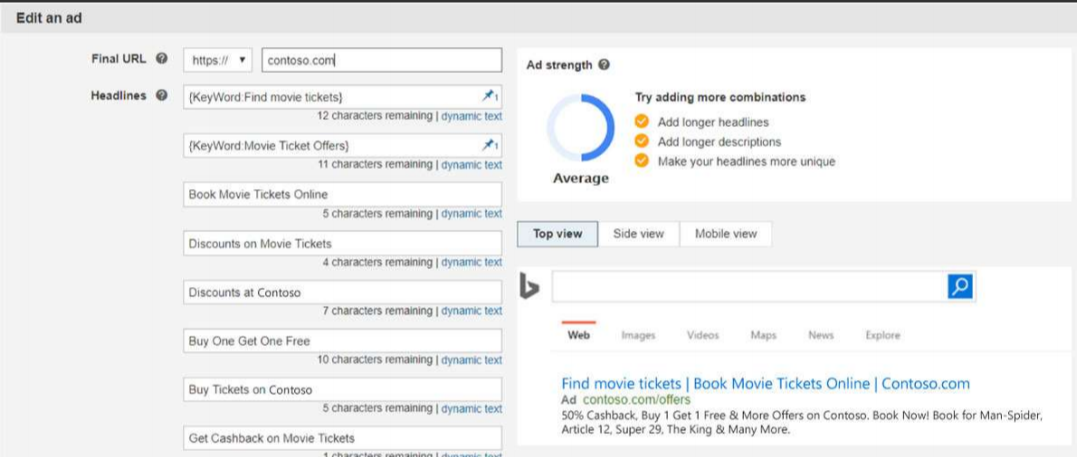Image resolution: width=1077 pixels, height=457 pixels.
Task: Click dynamic text link under 'Buy Tickets on Contoso'
Action: coord(471,409)
